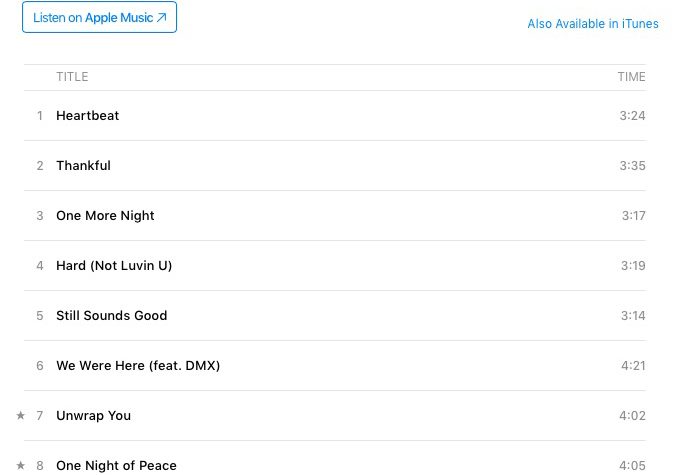Choose the Still Sounds Good song
The height and width of the screenshot is (475, 677).
click(x=111, y=316)
